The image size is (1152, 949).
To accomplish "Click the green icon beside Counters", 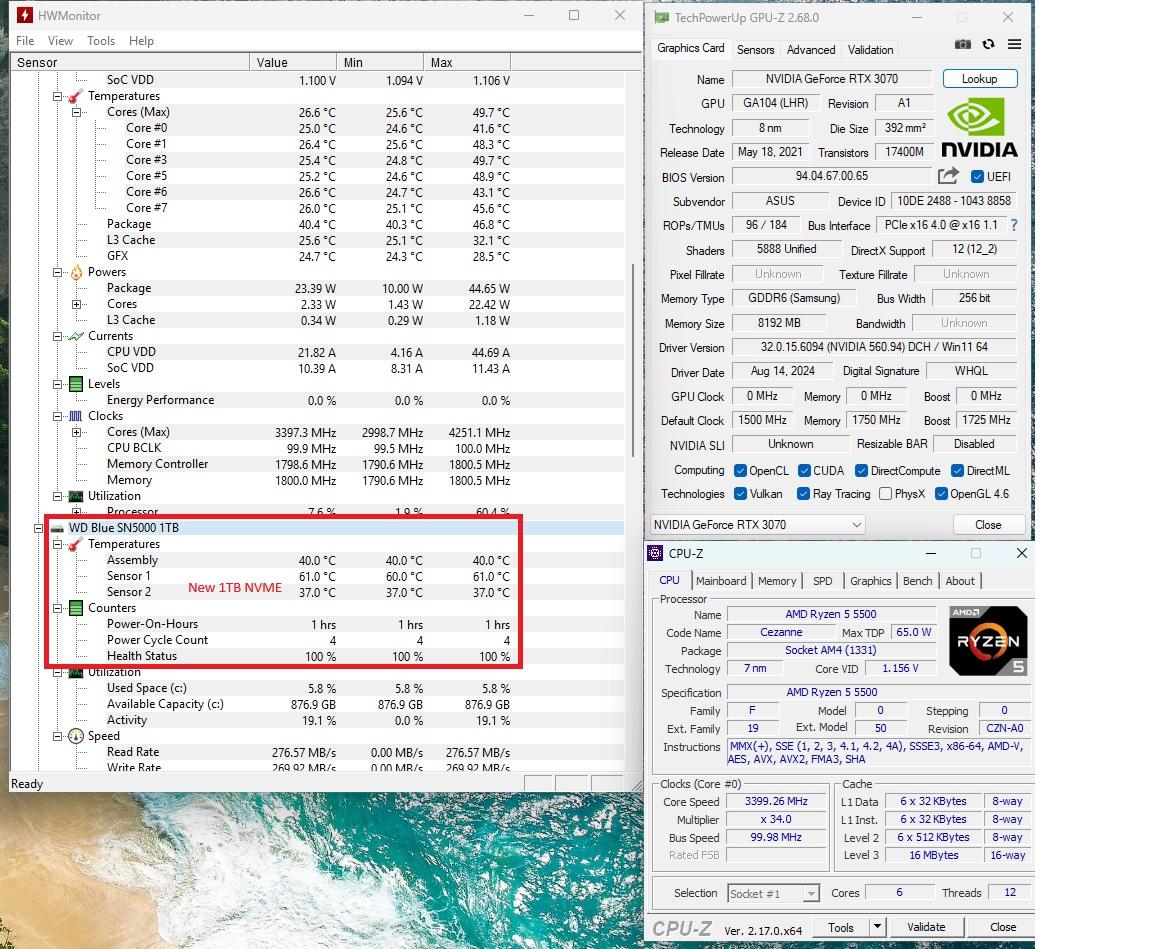I will click(76, 608).
